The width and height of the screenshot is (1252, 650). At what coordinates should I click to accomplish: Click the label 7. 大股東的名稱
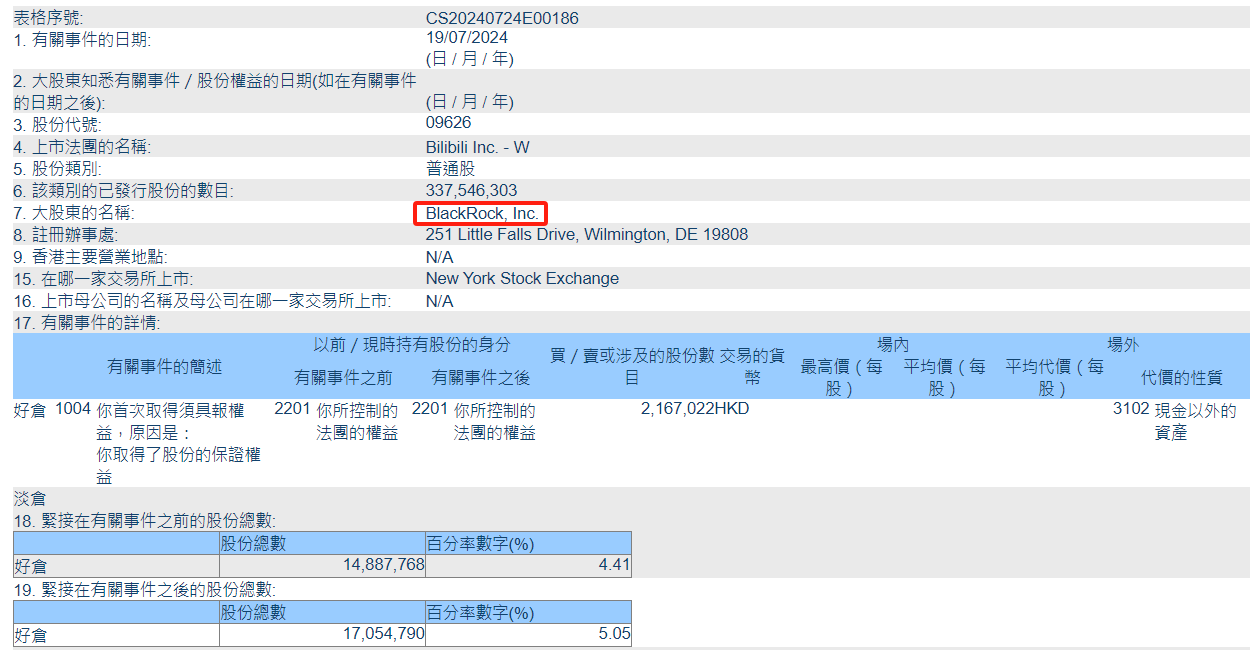74,213
